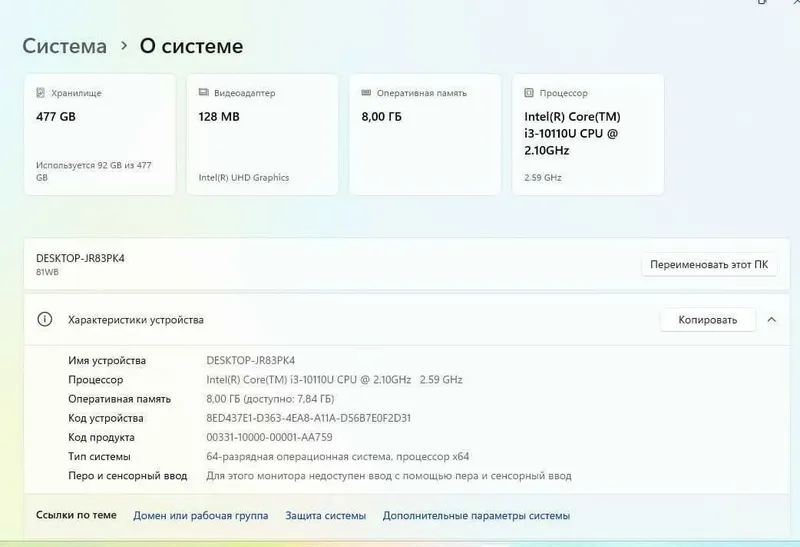Click the 81WB model text
Viewport: 800px width, 547px height.
(x=47, y=272)
